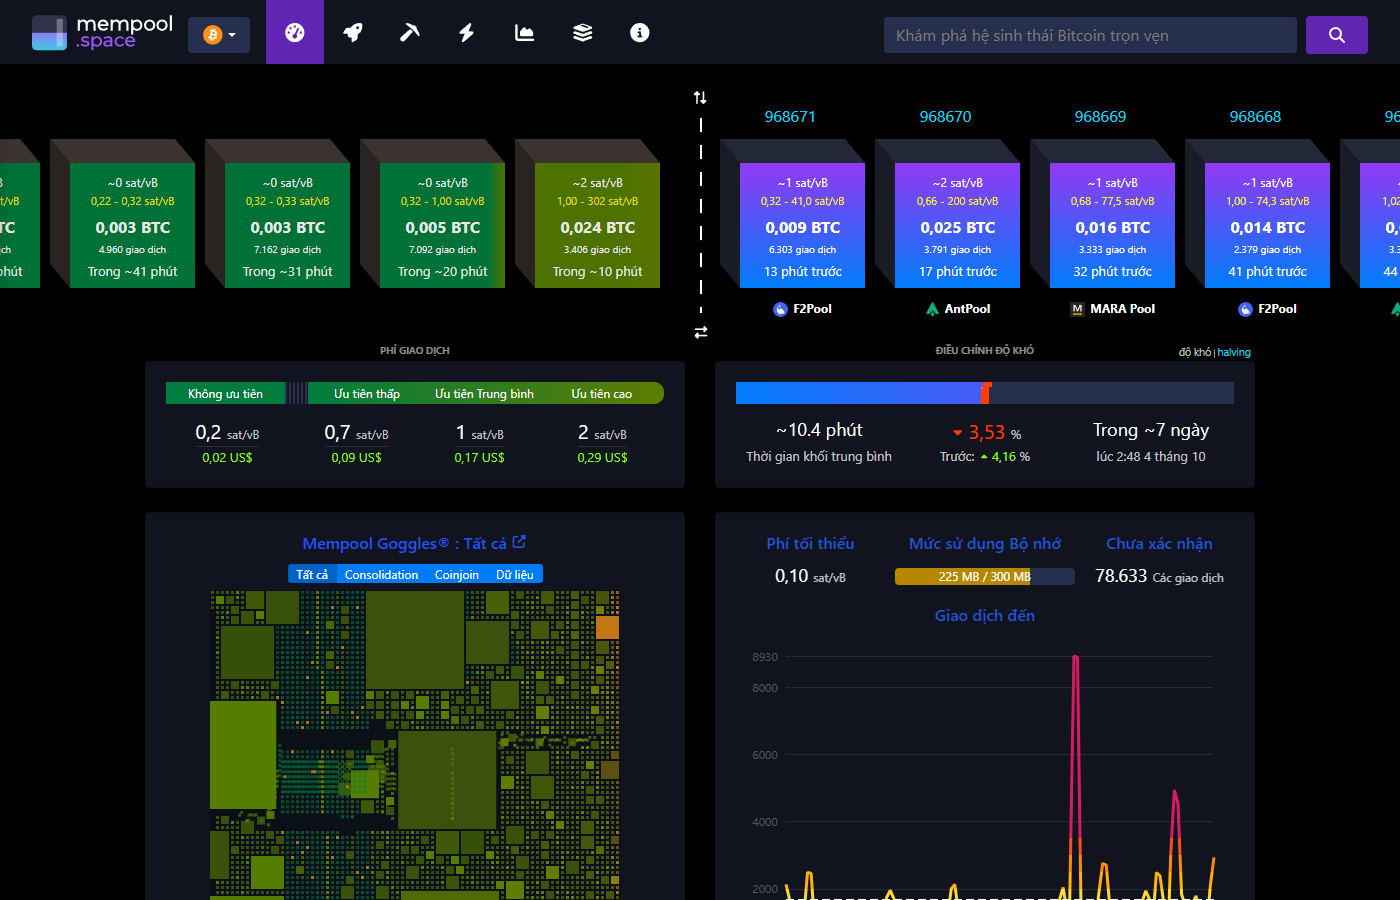The image size is (1400, 900).
Task: Click the orange transaction square in treemap
Action: (x=607, y=627)
